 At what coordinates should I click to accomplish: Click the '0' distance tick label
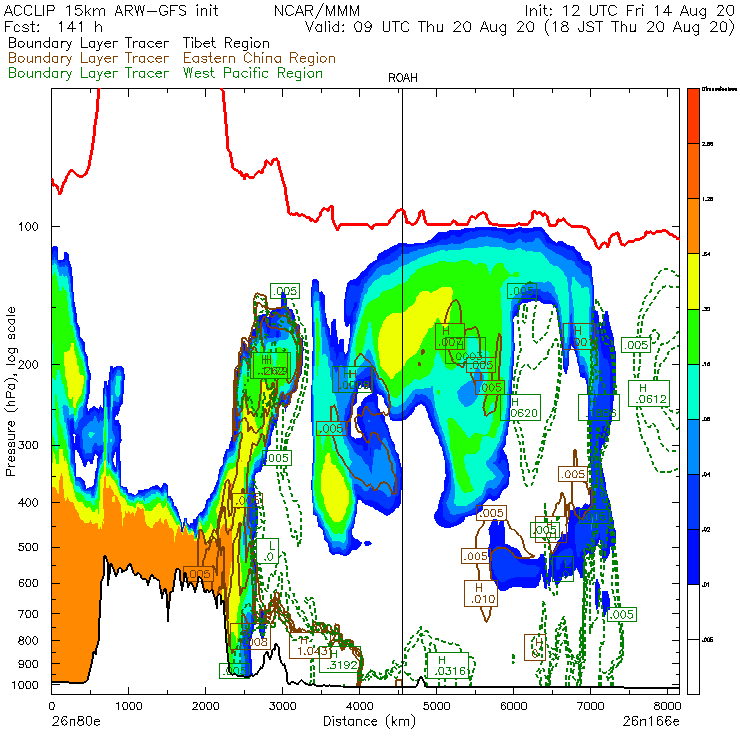point(52,706)
